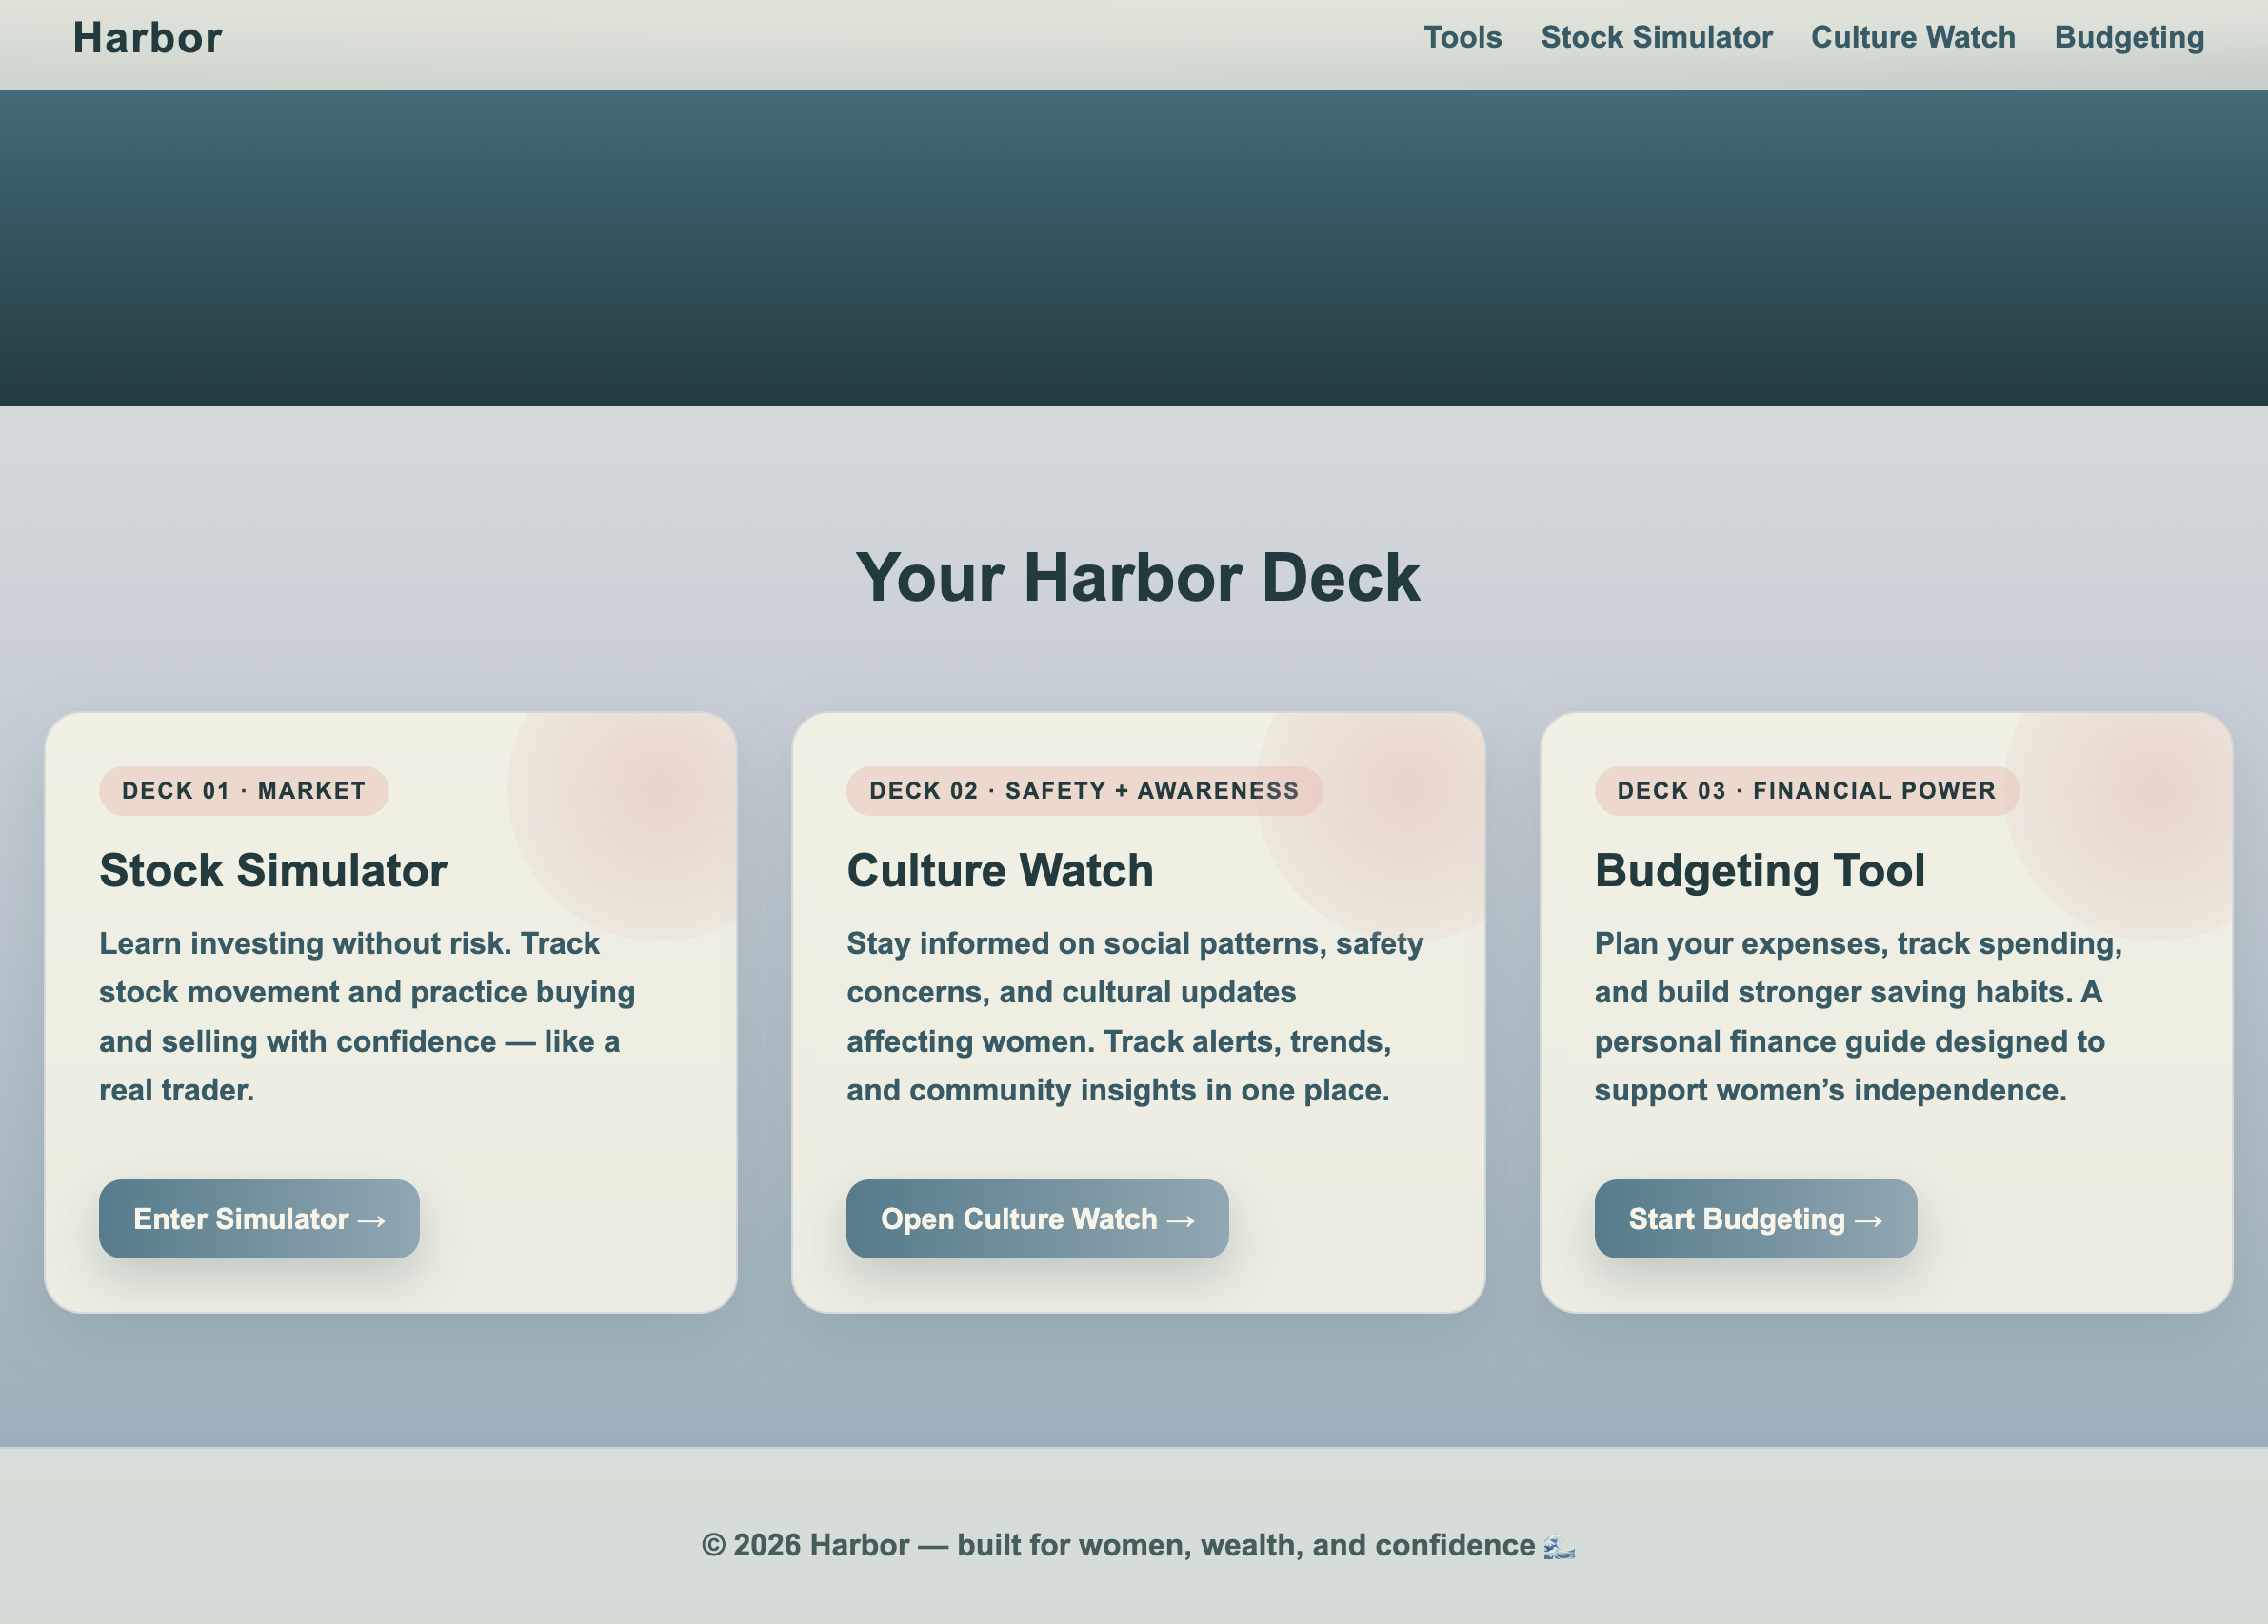Image resolution: width=2268 pixels, height=1624 pixels.
Task: Open the Tools nav link
Action: point(1462,38)
